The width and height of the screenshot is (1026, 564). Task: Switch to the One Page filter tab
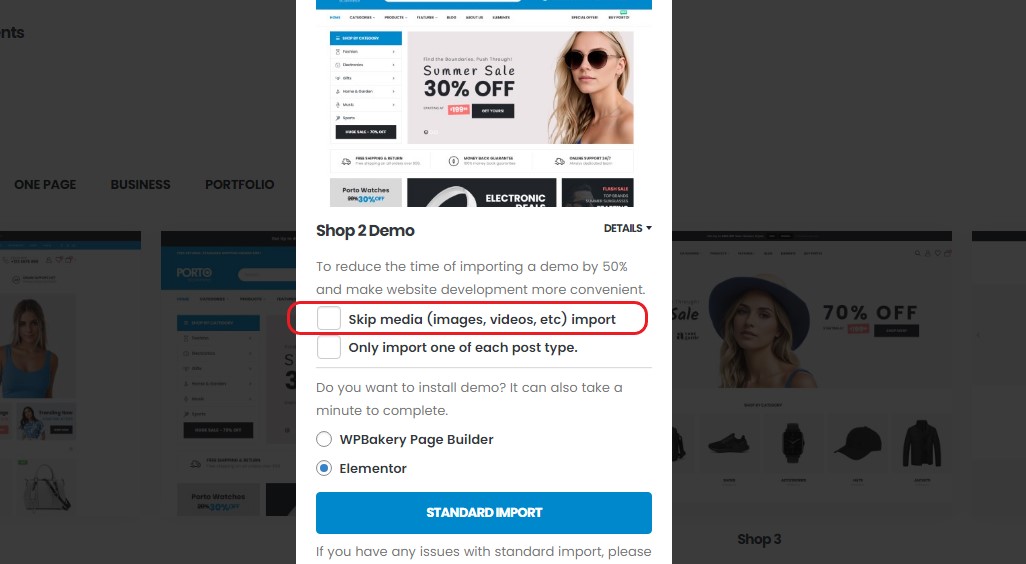pos(45,185)
